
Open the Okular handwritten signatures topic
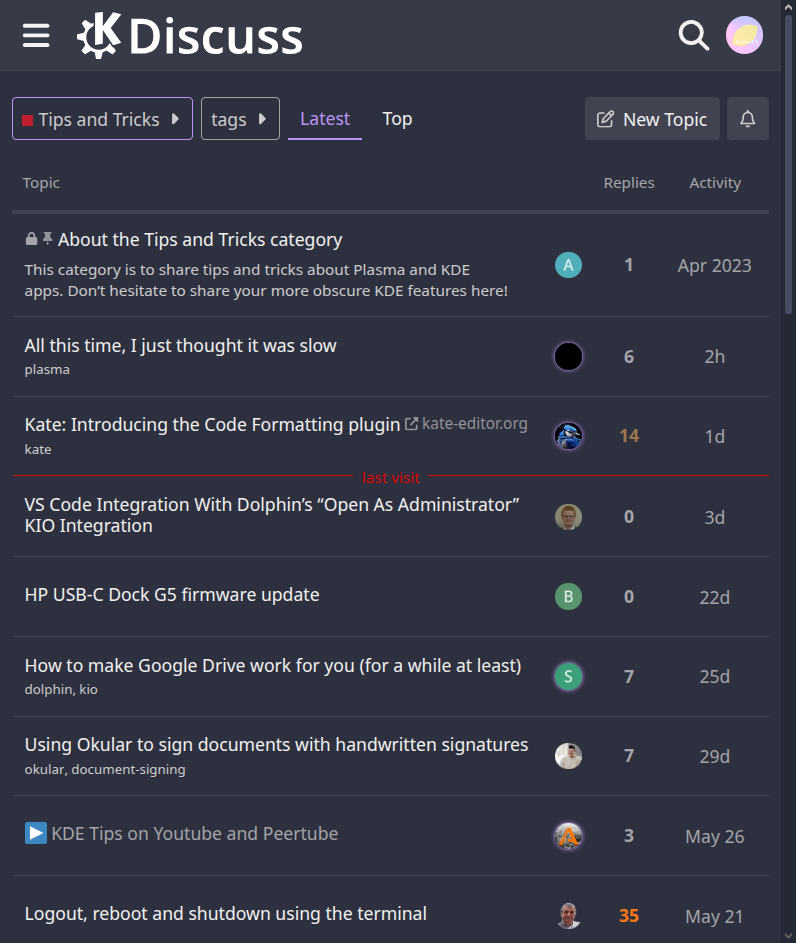pyautogui.click(x=276, y=745)
